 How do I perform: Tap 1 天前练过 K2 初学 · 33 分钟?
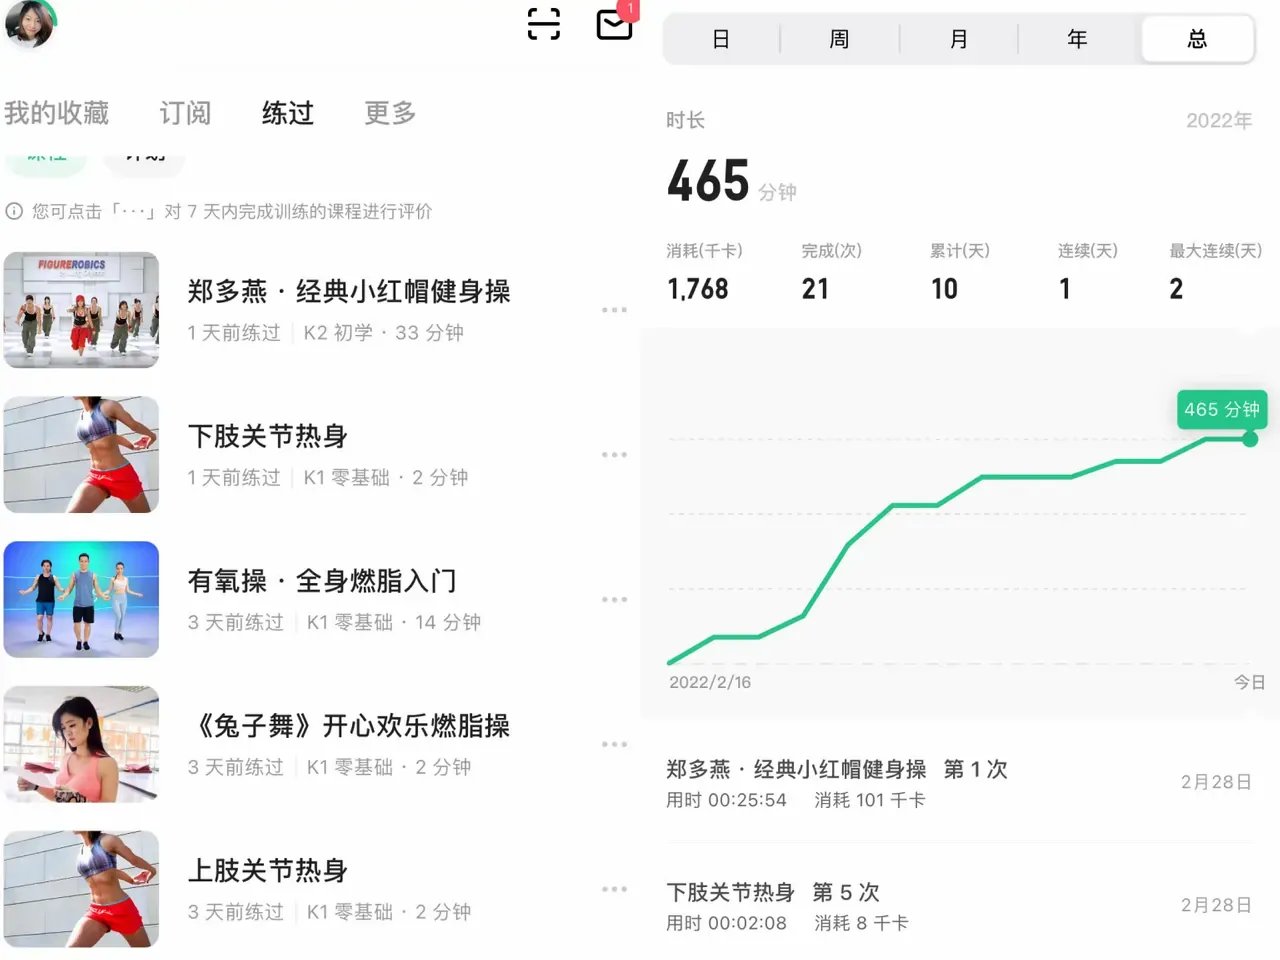(x=325, y=333)
